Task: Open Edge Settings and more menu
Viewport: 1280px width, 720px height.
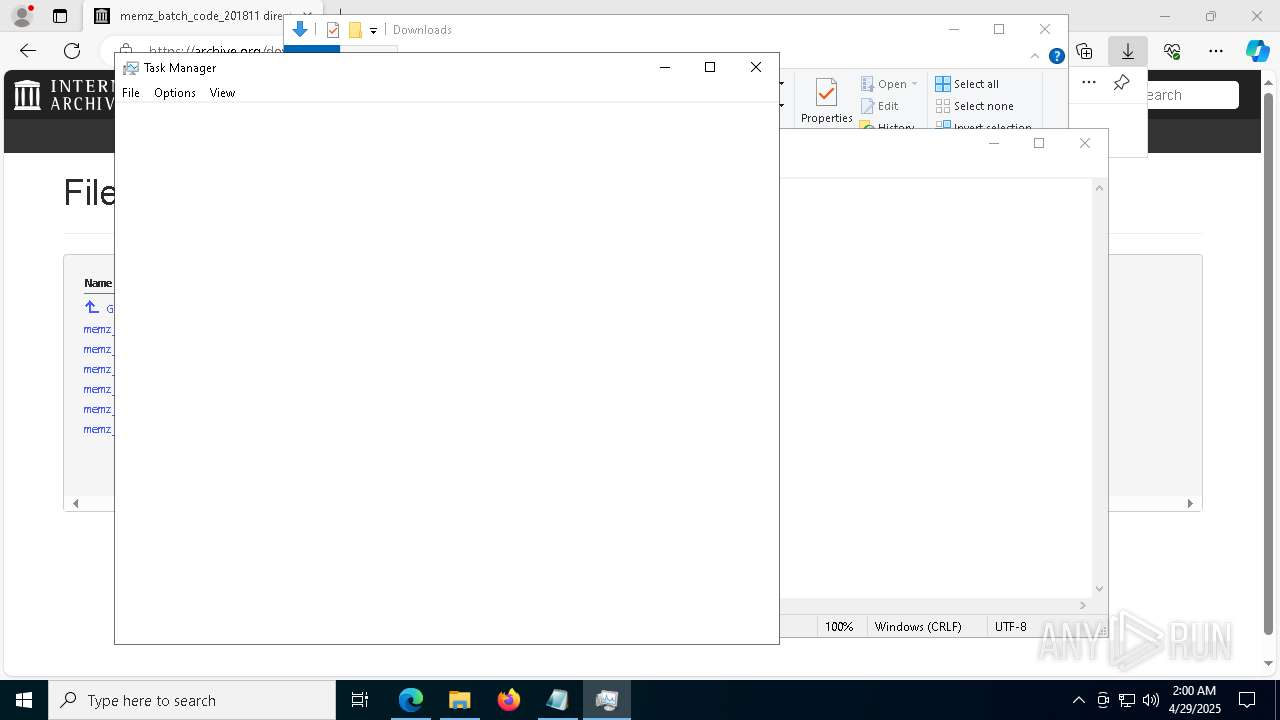Action: 1216,51
